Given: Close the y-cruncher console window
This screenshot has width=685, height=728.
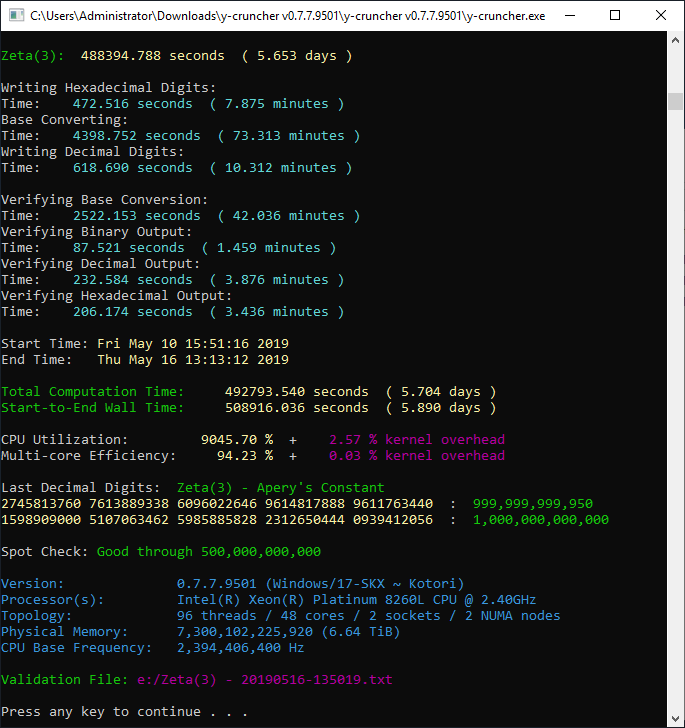Looking at the screenshot, I should pyautogui.click(x=661, y=16).
